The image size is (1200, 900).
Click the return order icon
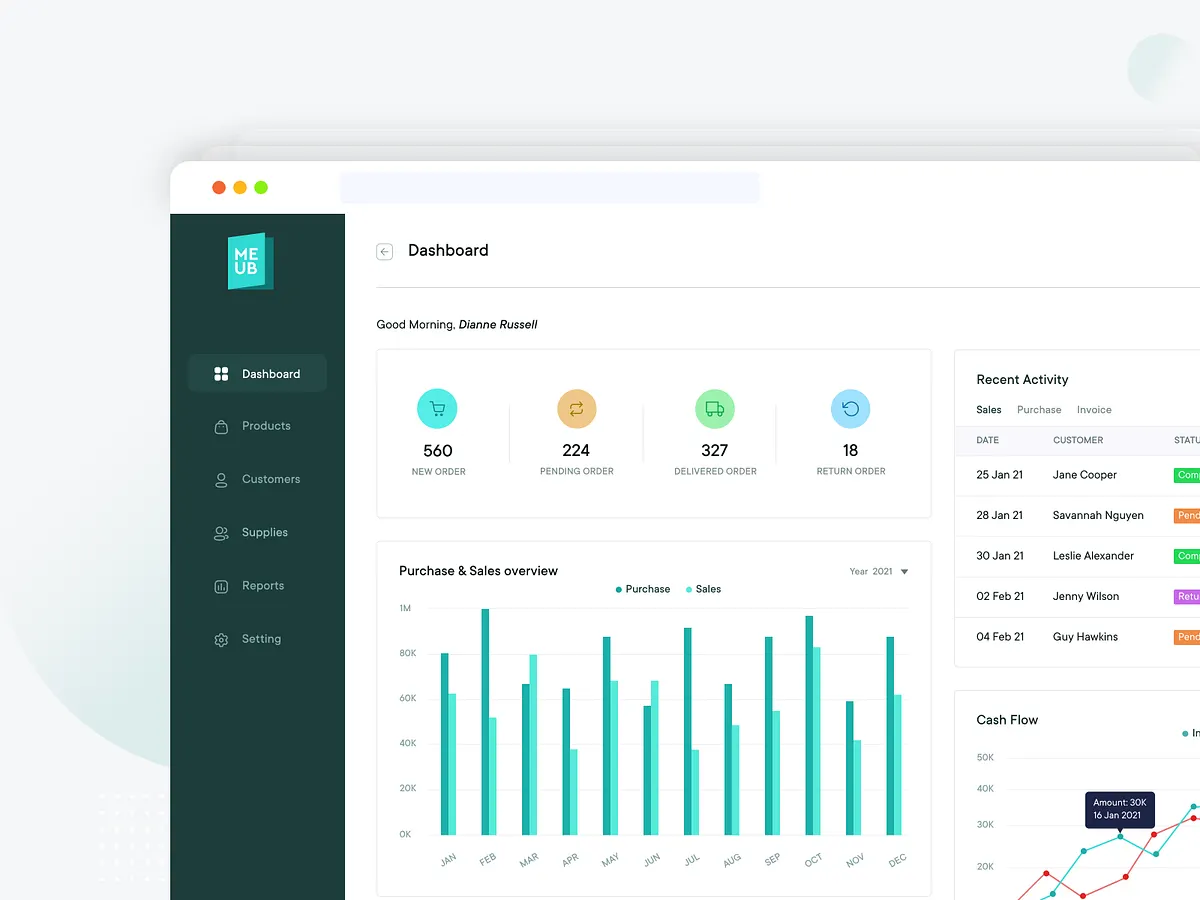[850, 408]
